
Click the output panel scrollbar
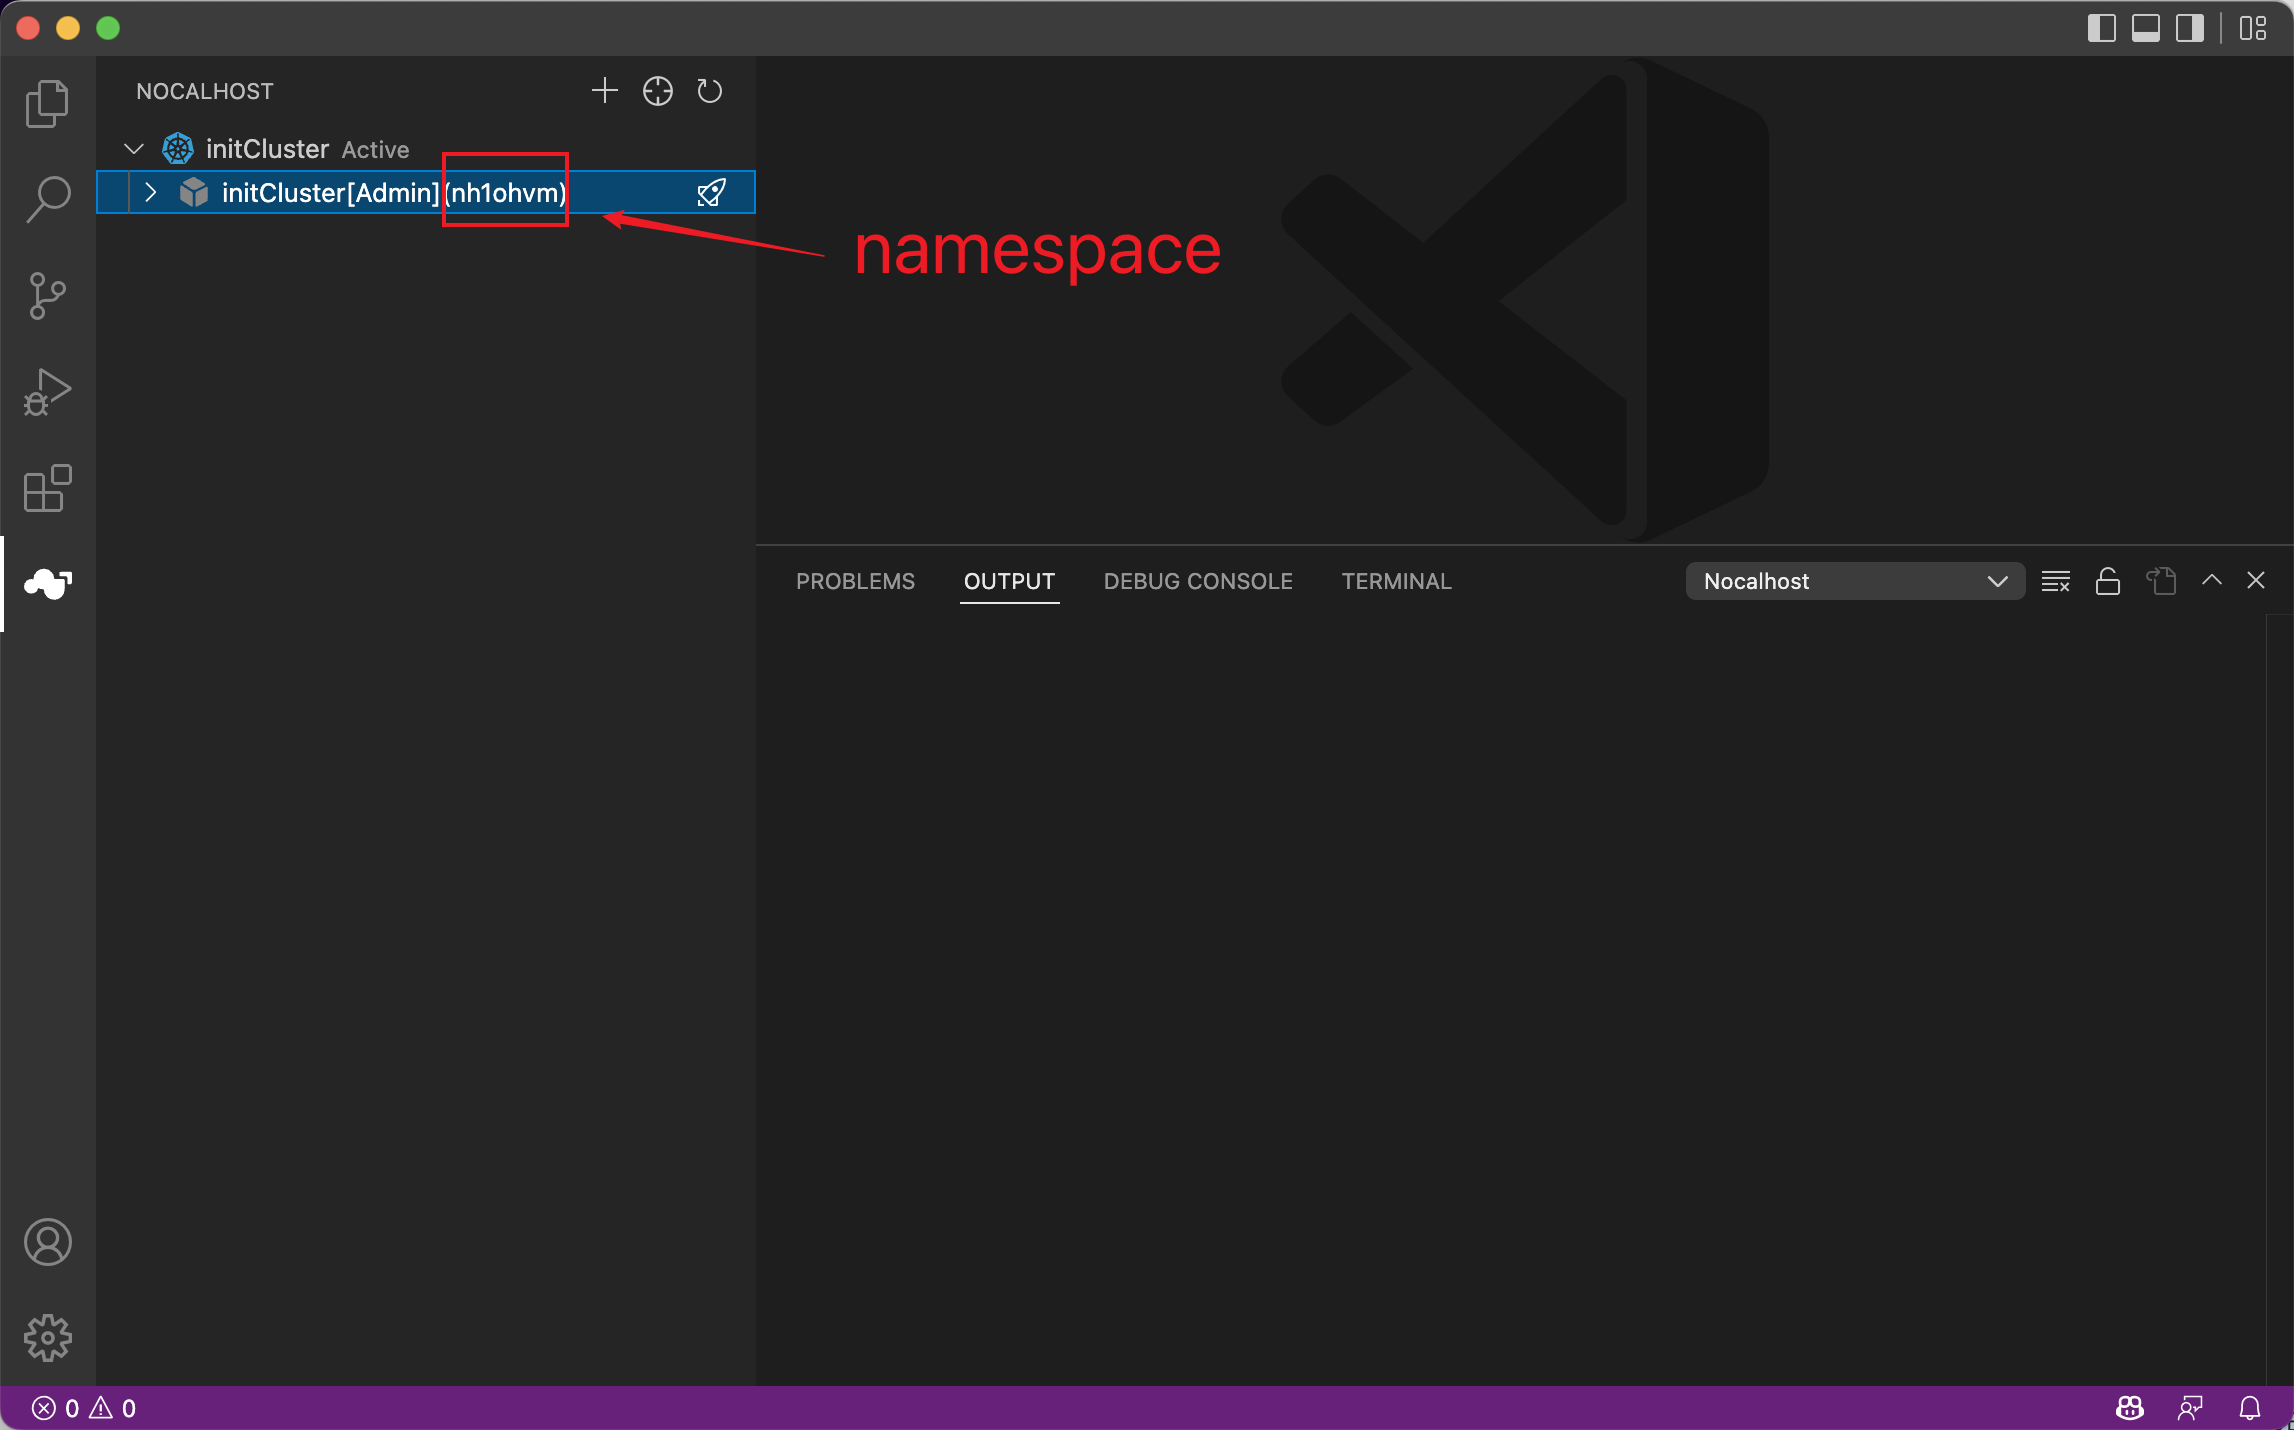pos(2278,1000)
